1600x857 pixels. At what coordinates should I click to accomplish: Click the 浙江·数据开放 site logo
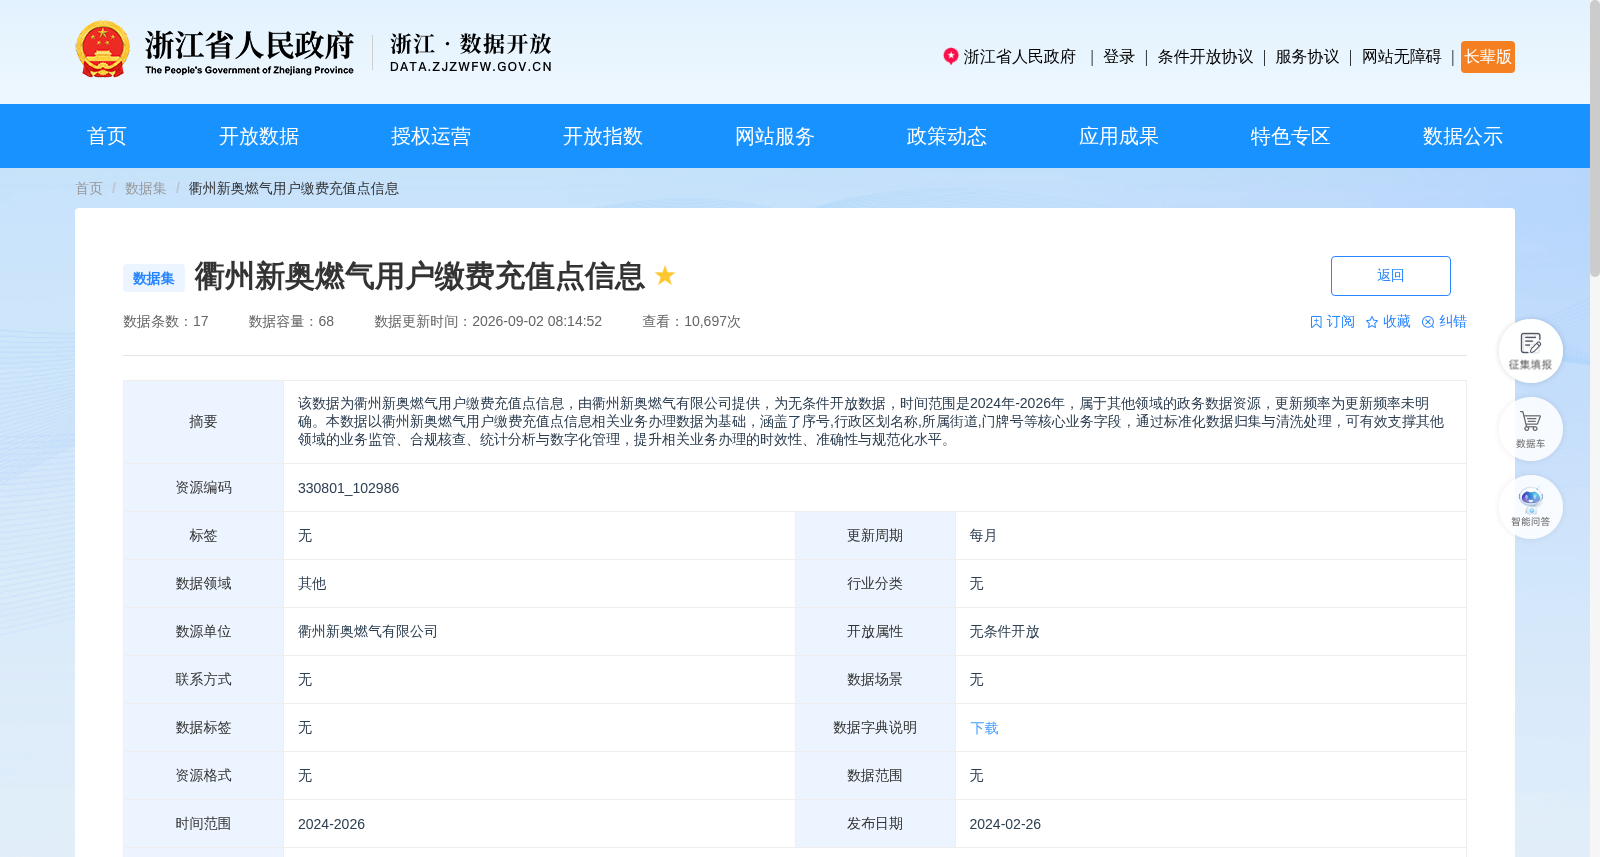[x=471, y=53]
